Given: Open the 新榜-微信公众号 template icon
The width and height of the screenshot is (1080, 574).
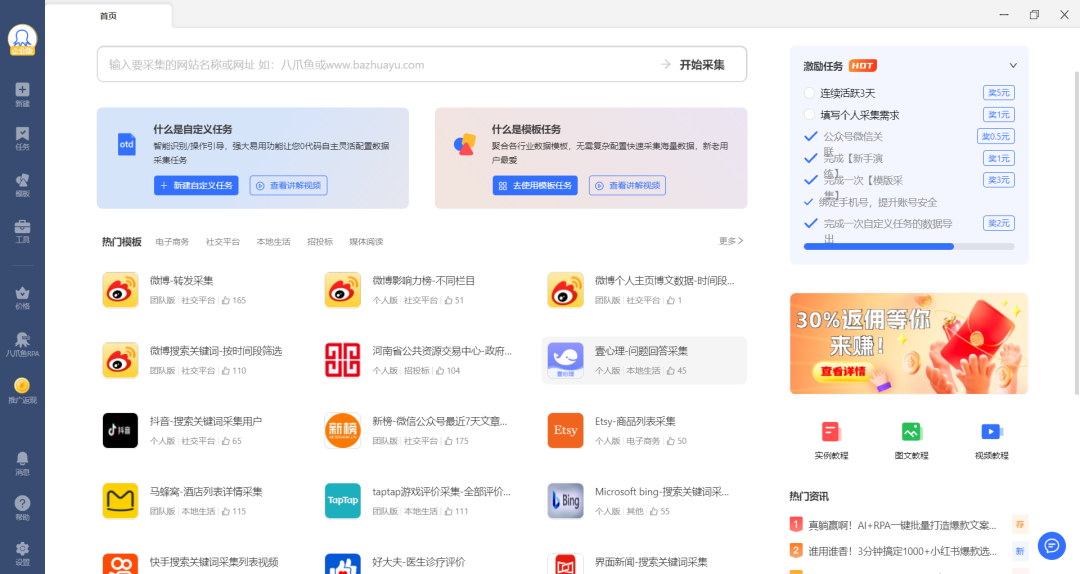Looking at the screenshot, I should click(x=342, y=430).
